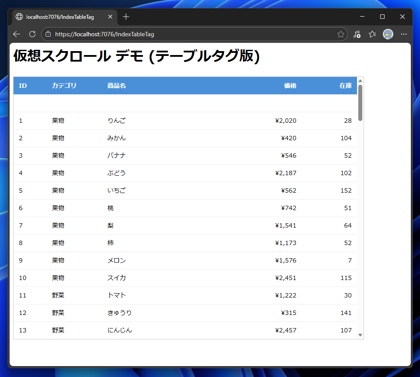Click the 果物 category in 桃 row

click(58, 208)
